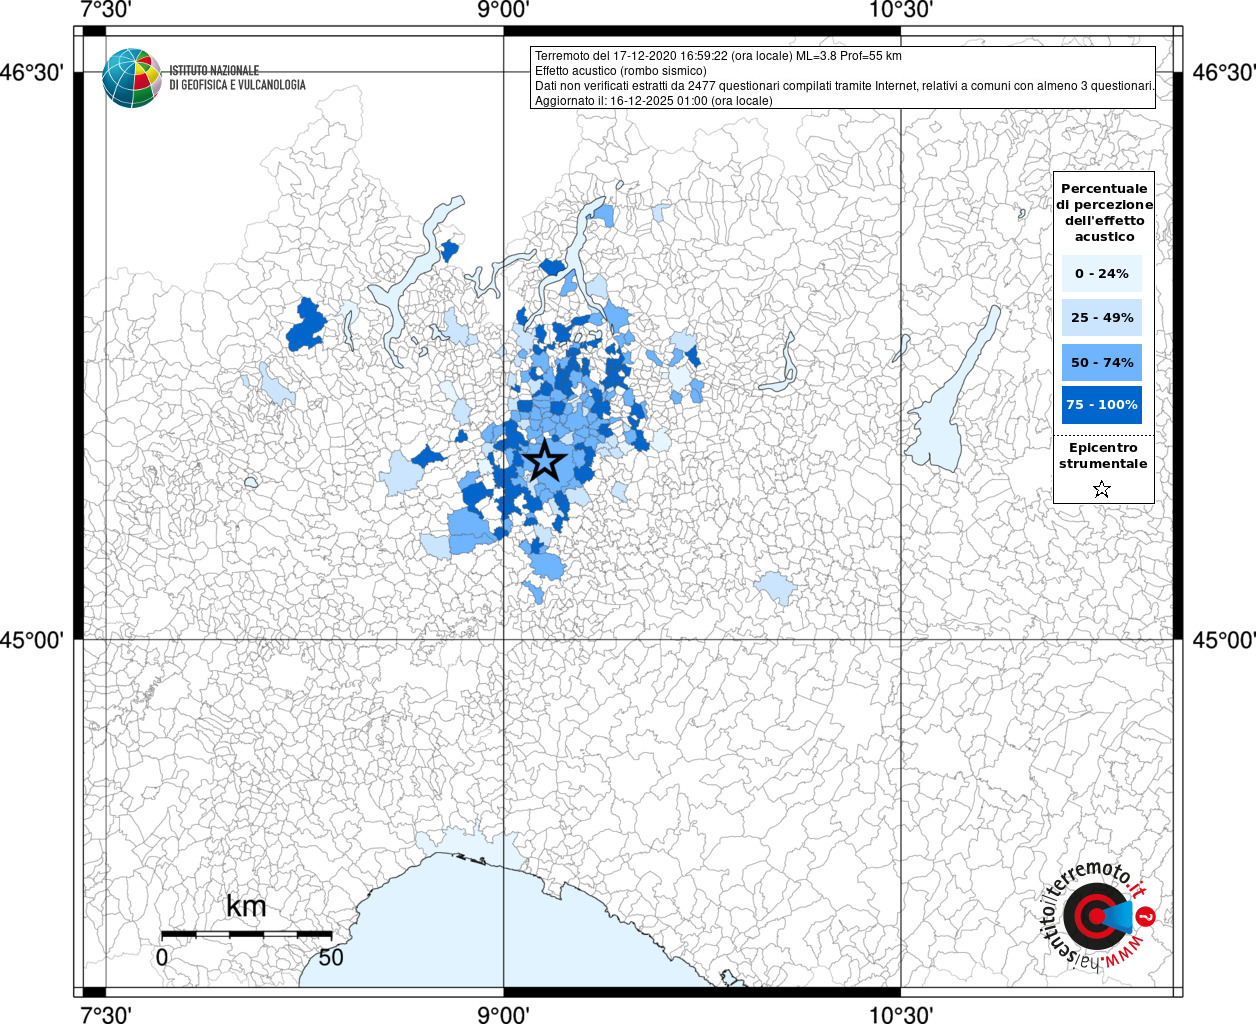Screen dimensions: 1256x1024
Task: Click the 'Terremoto del 17-12-2020' header line
Action: point(718,56)
